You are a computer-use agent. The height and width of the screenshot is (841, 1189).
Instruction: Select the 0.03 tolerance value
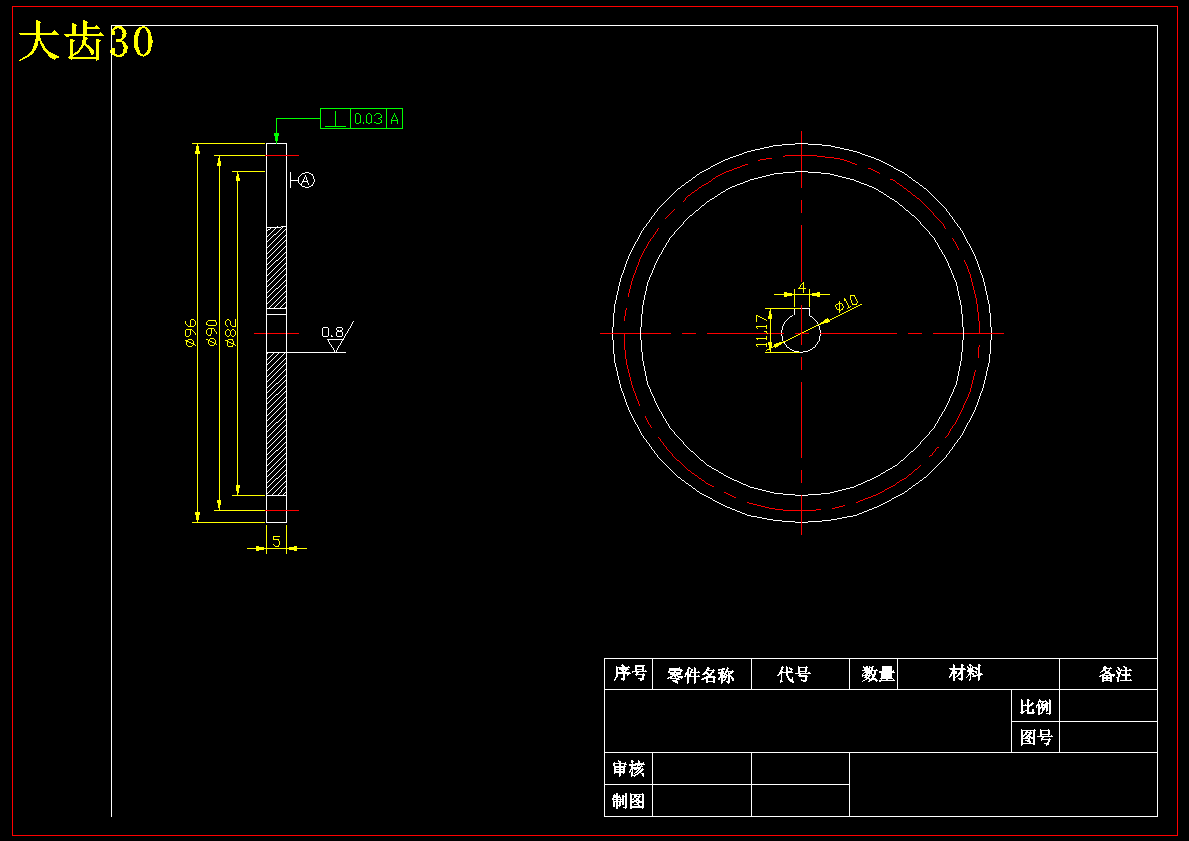pos(369,119)
